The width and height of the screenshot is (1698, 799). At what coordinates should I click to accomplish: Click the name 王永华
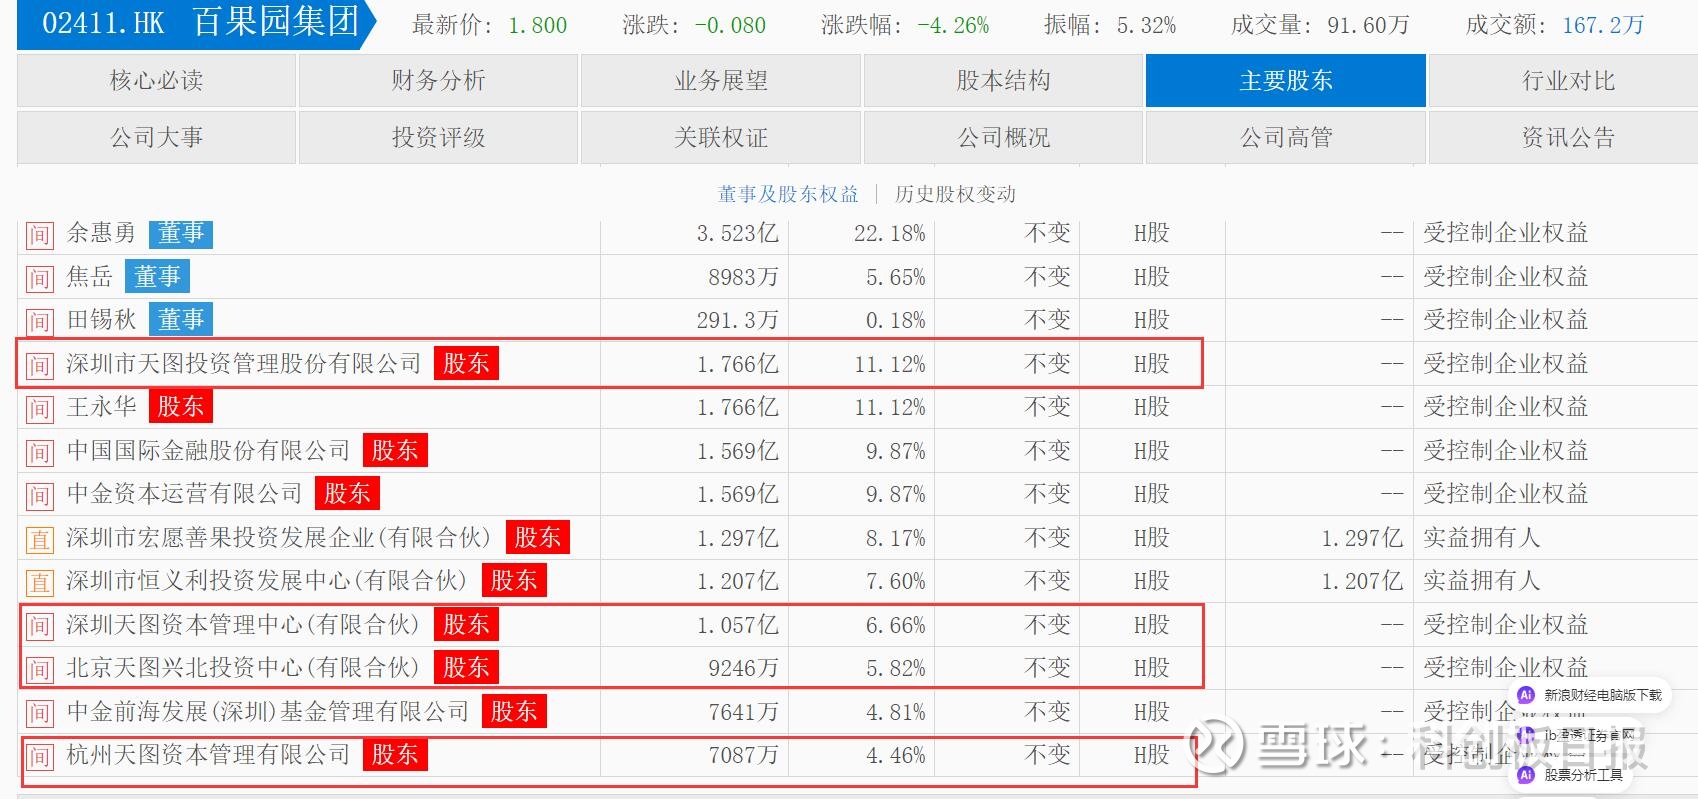point(101,407)
